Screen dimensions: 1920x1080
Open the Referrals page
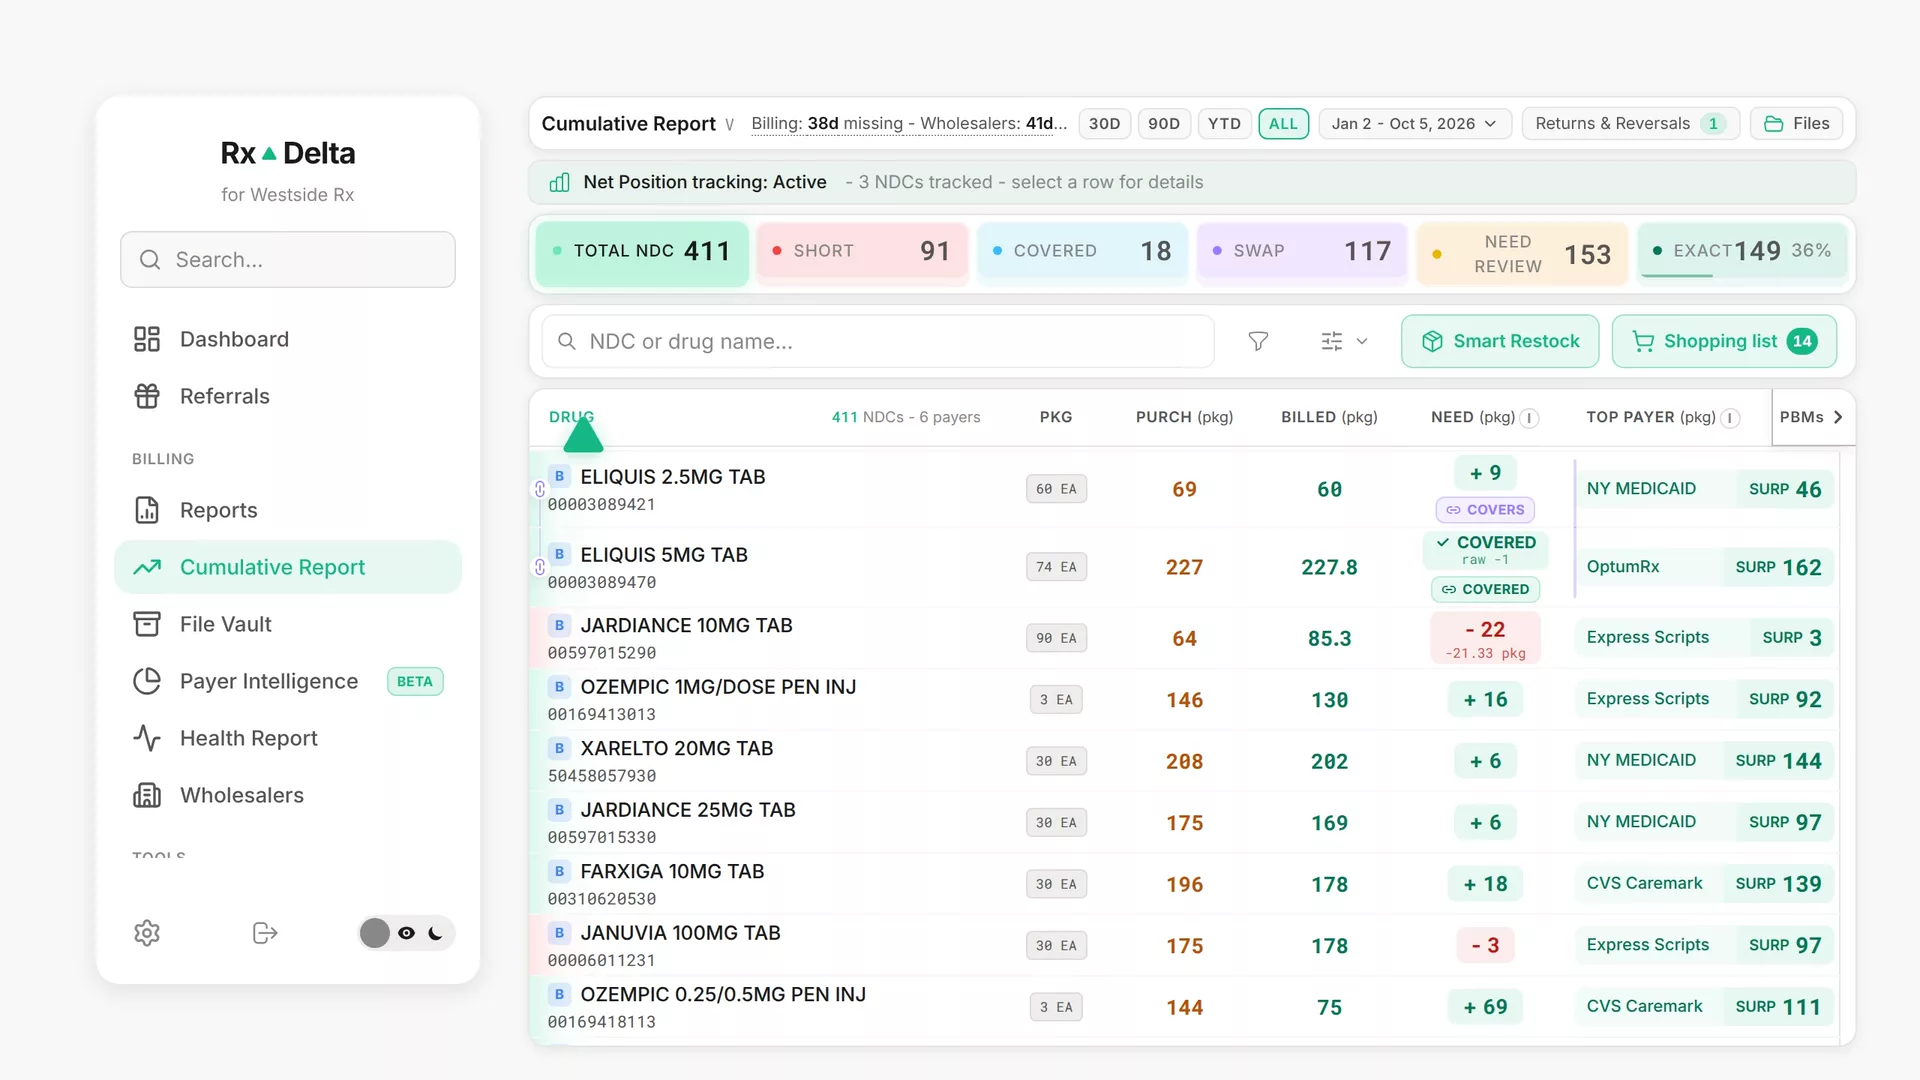pos(288,396)
